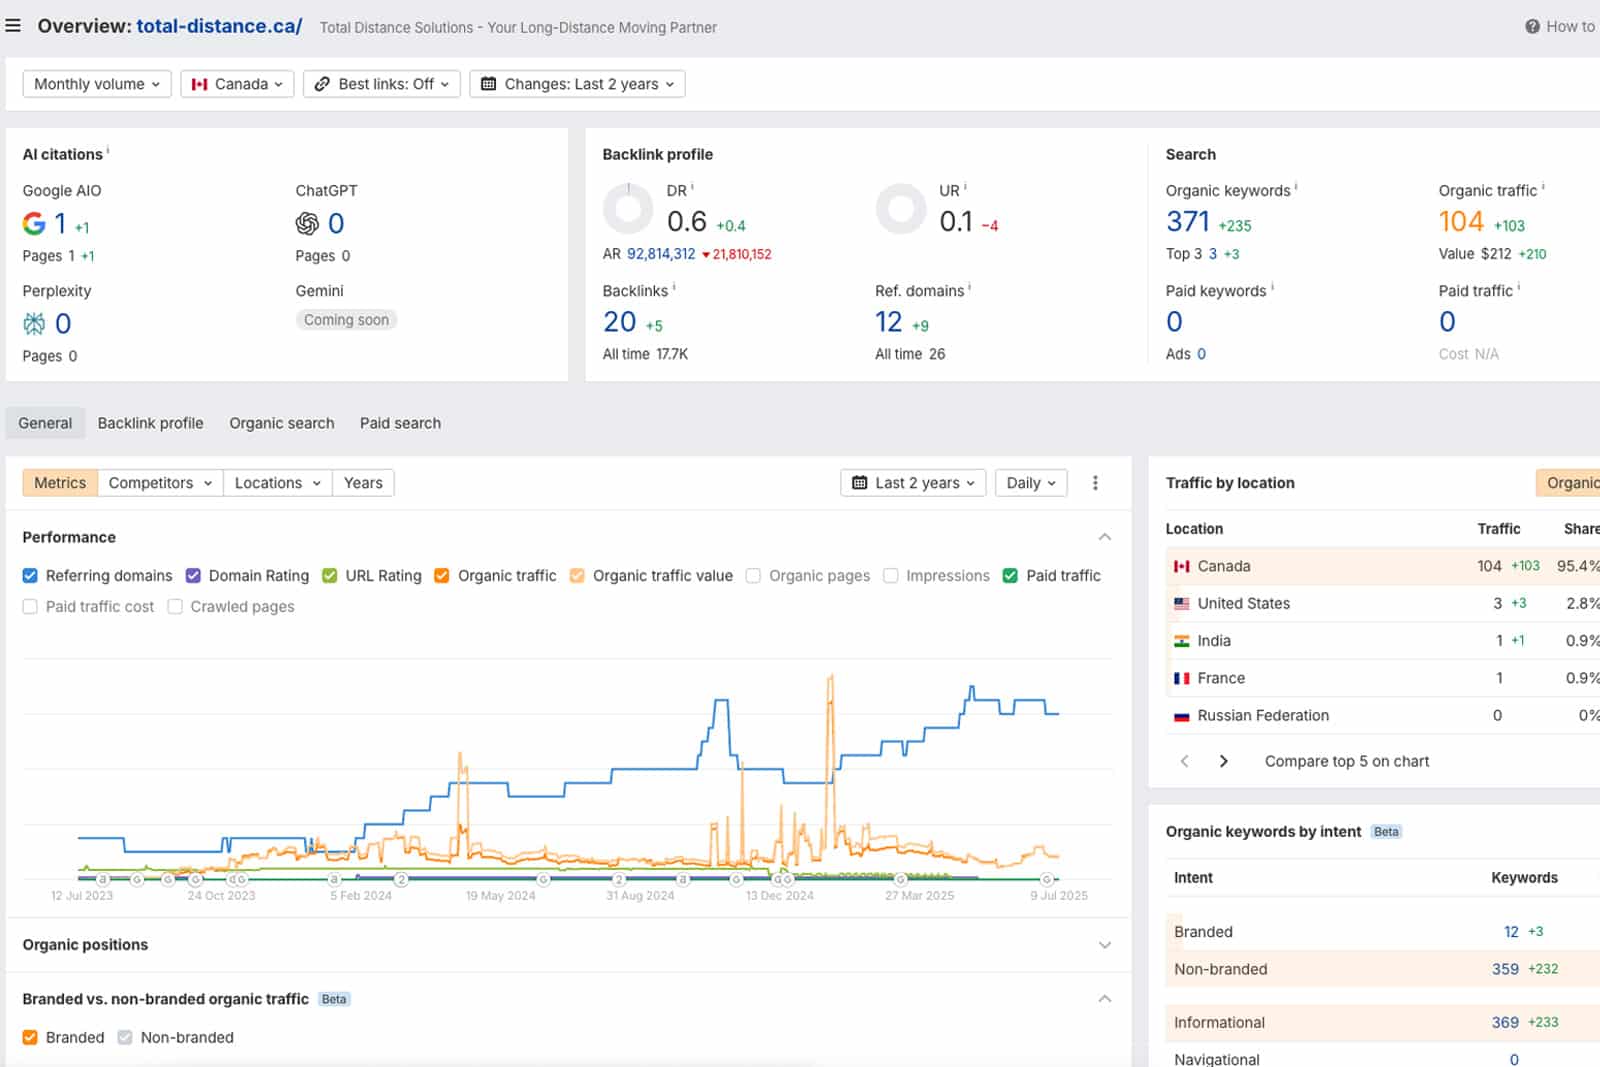1600x1067 pixels.
Task: Enable the Crawled pages checkbox
Action: pyautogui.click(x=175, y=607)
